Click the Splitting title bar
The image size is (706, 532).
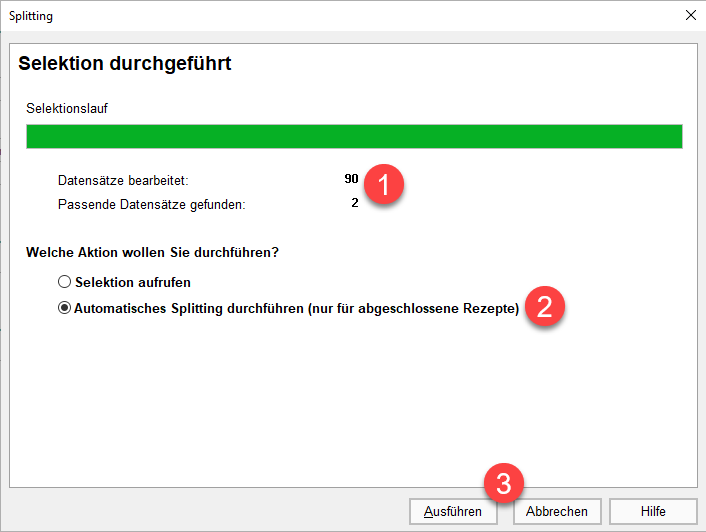pos(300,16)
